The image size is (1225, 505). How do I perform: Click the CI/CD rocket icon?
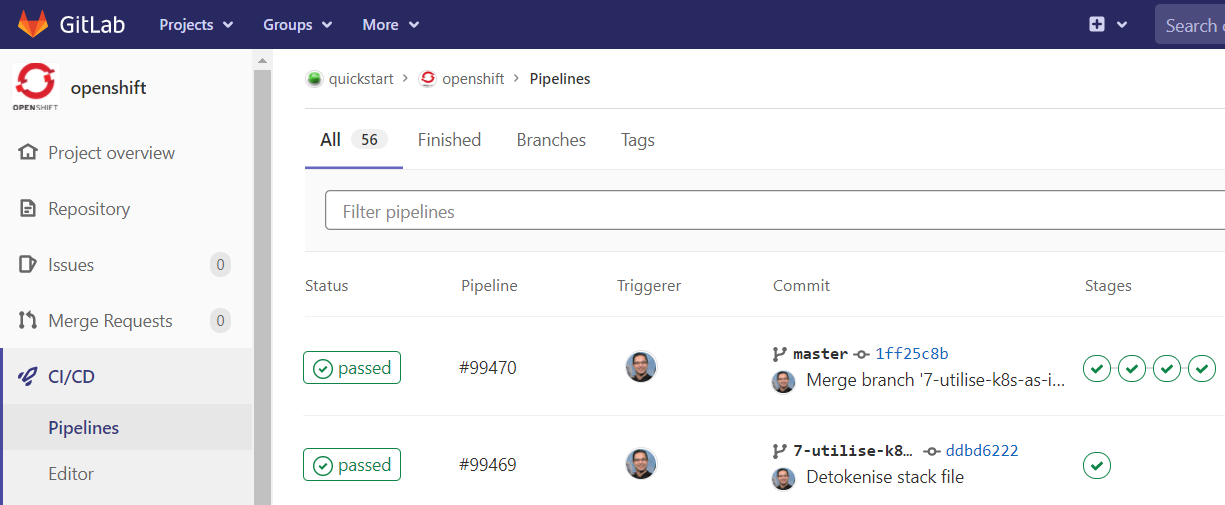pos(28,377)
